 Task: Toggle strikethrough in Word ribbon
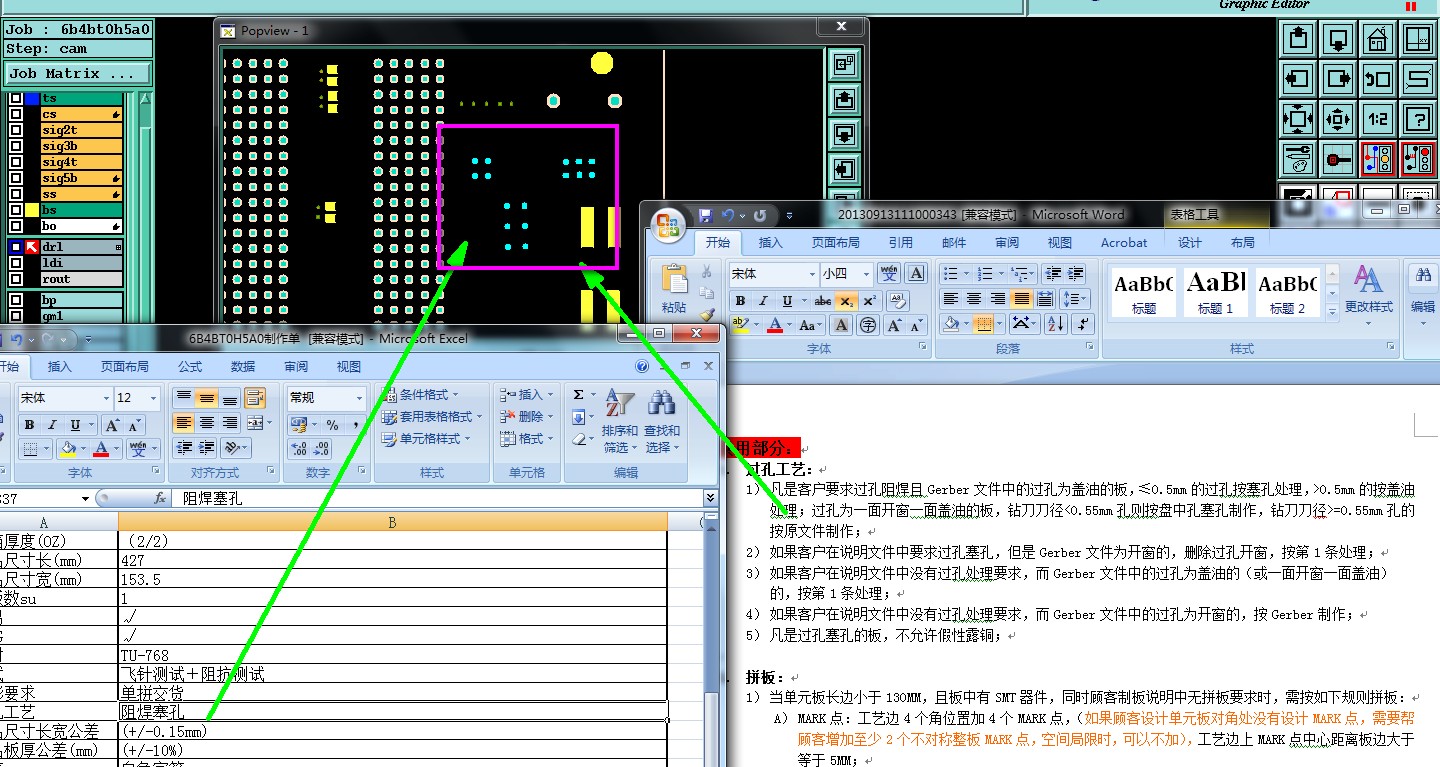(x=822, y=301)
